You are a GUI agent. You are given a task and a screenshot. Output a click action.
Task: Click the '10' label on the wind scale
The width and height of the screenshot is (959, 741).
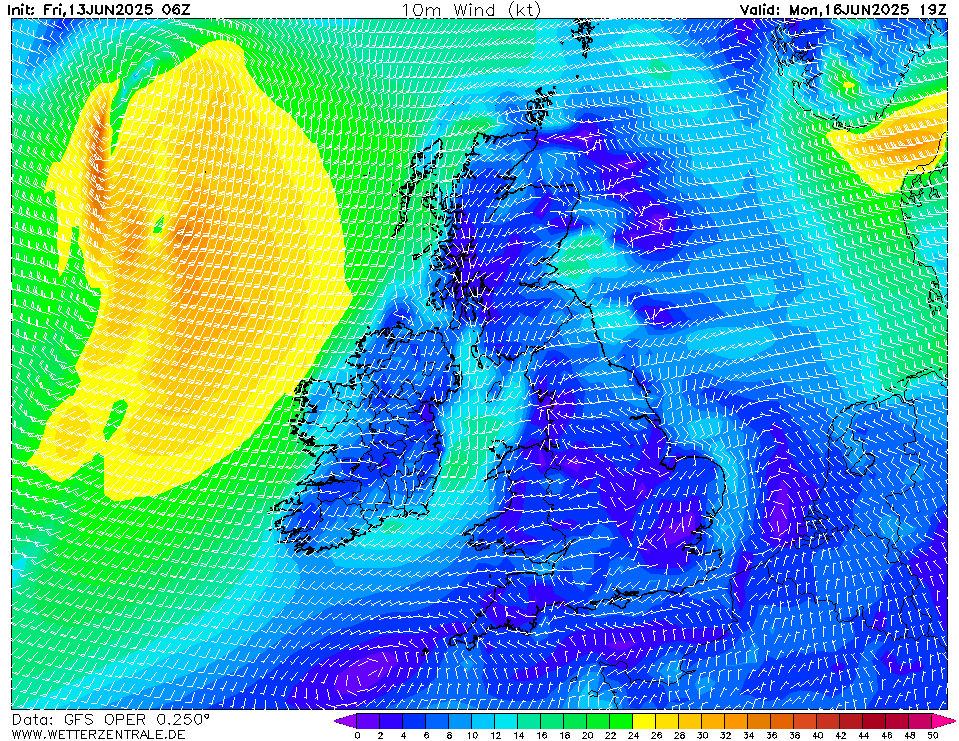pos(472,735)
